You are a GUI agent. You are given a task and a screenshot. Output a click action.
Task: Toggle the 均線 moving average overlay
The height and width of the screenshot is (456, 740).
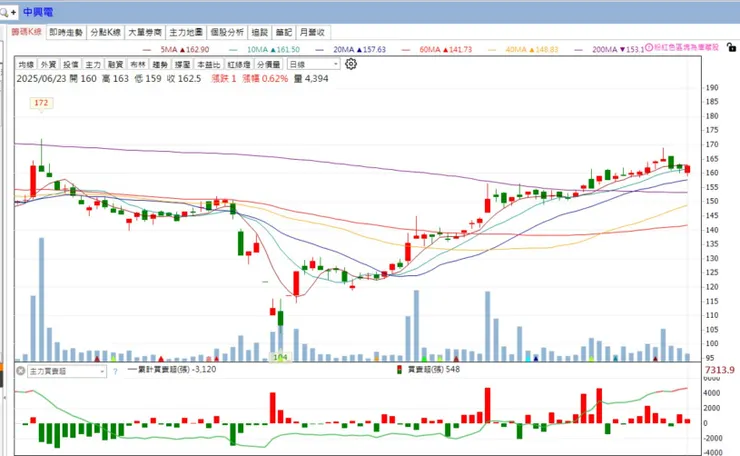(26, 64)
